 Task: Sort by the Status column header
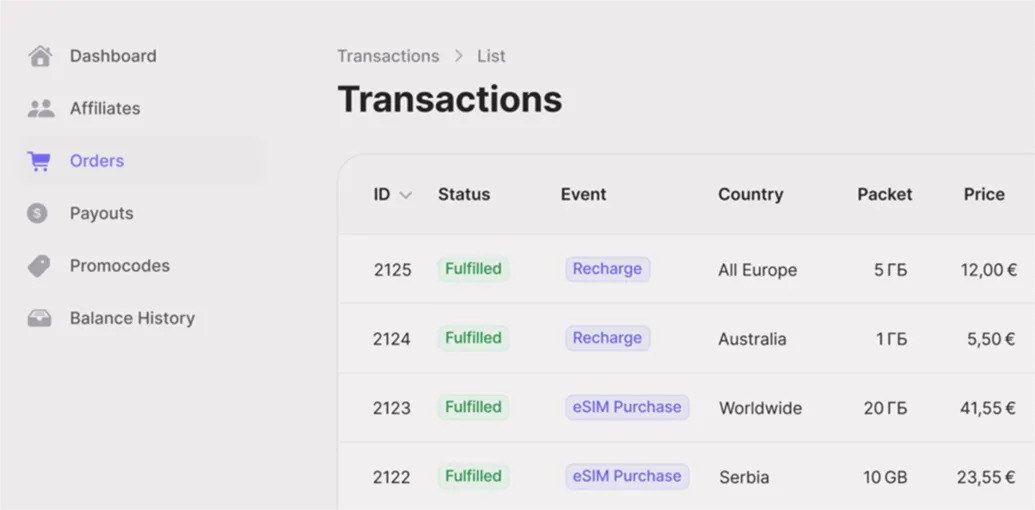[x=464, y=194]
